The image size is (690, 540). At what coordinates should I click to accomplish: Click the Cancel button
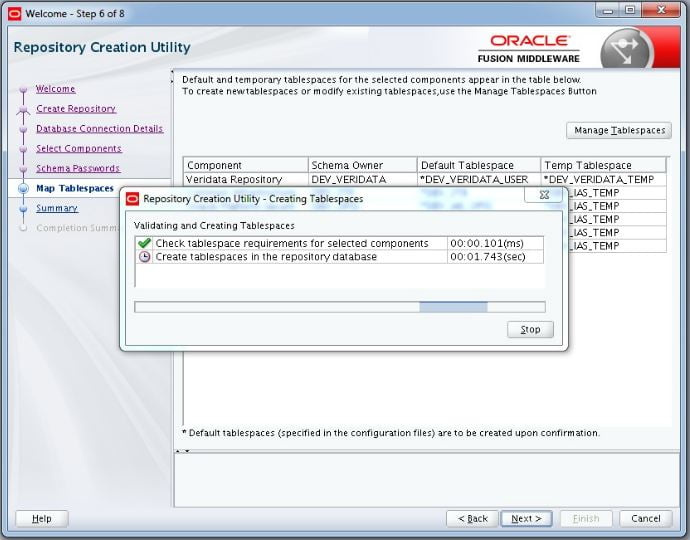[646, 519]
